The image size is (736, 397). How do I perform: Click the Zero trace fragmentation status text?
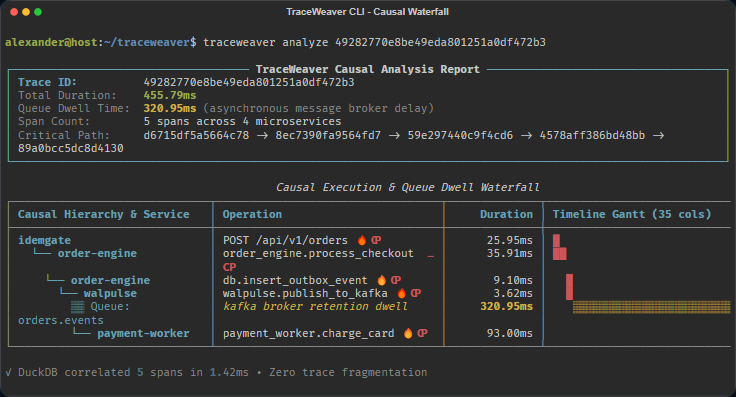(x=348, y=373)
